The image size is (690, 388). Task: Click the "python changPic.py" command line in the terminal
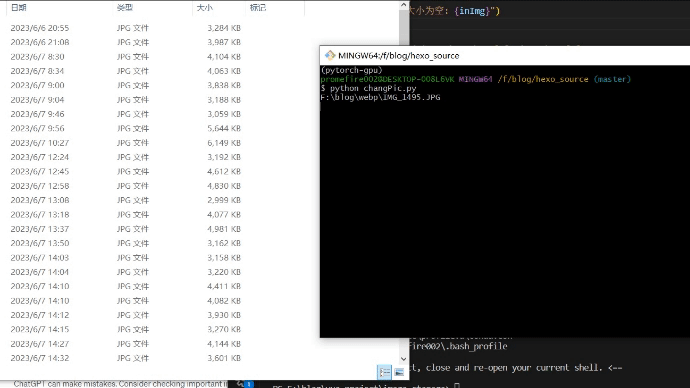click(x=373, y=88)
